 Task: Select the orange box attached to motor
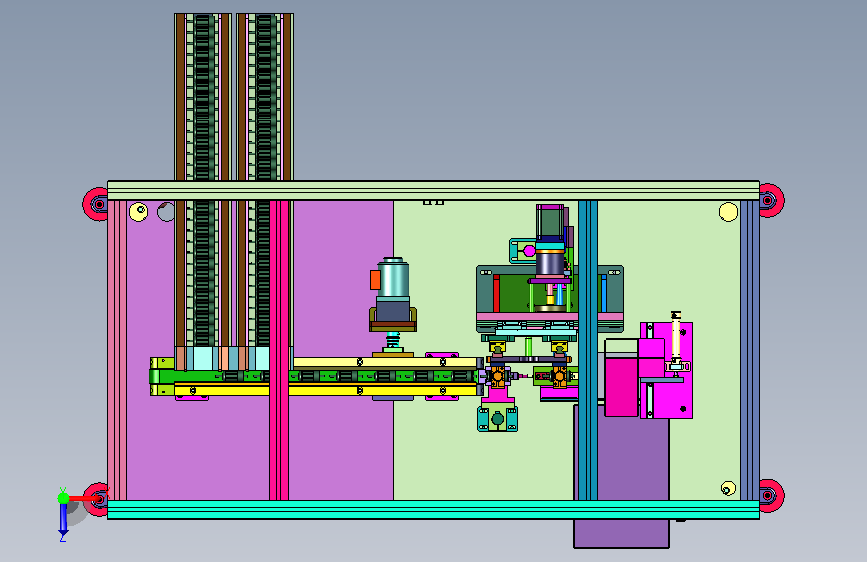pos(375,280)
